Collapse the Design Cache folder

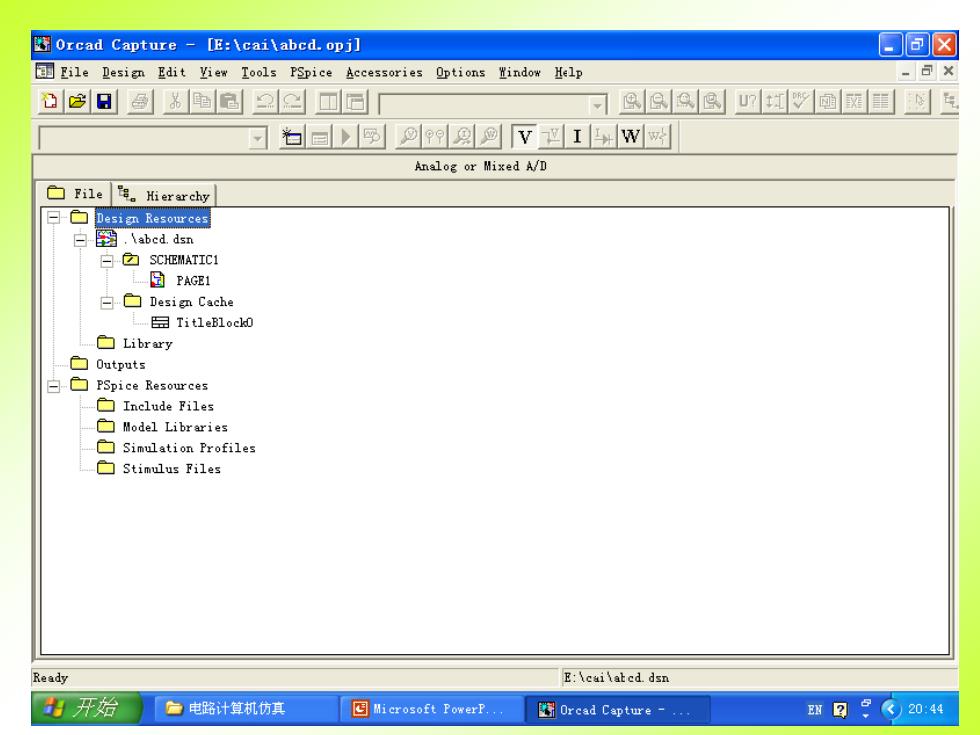click(x=107, y=302)
